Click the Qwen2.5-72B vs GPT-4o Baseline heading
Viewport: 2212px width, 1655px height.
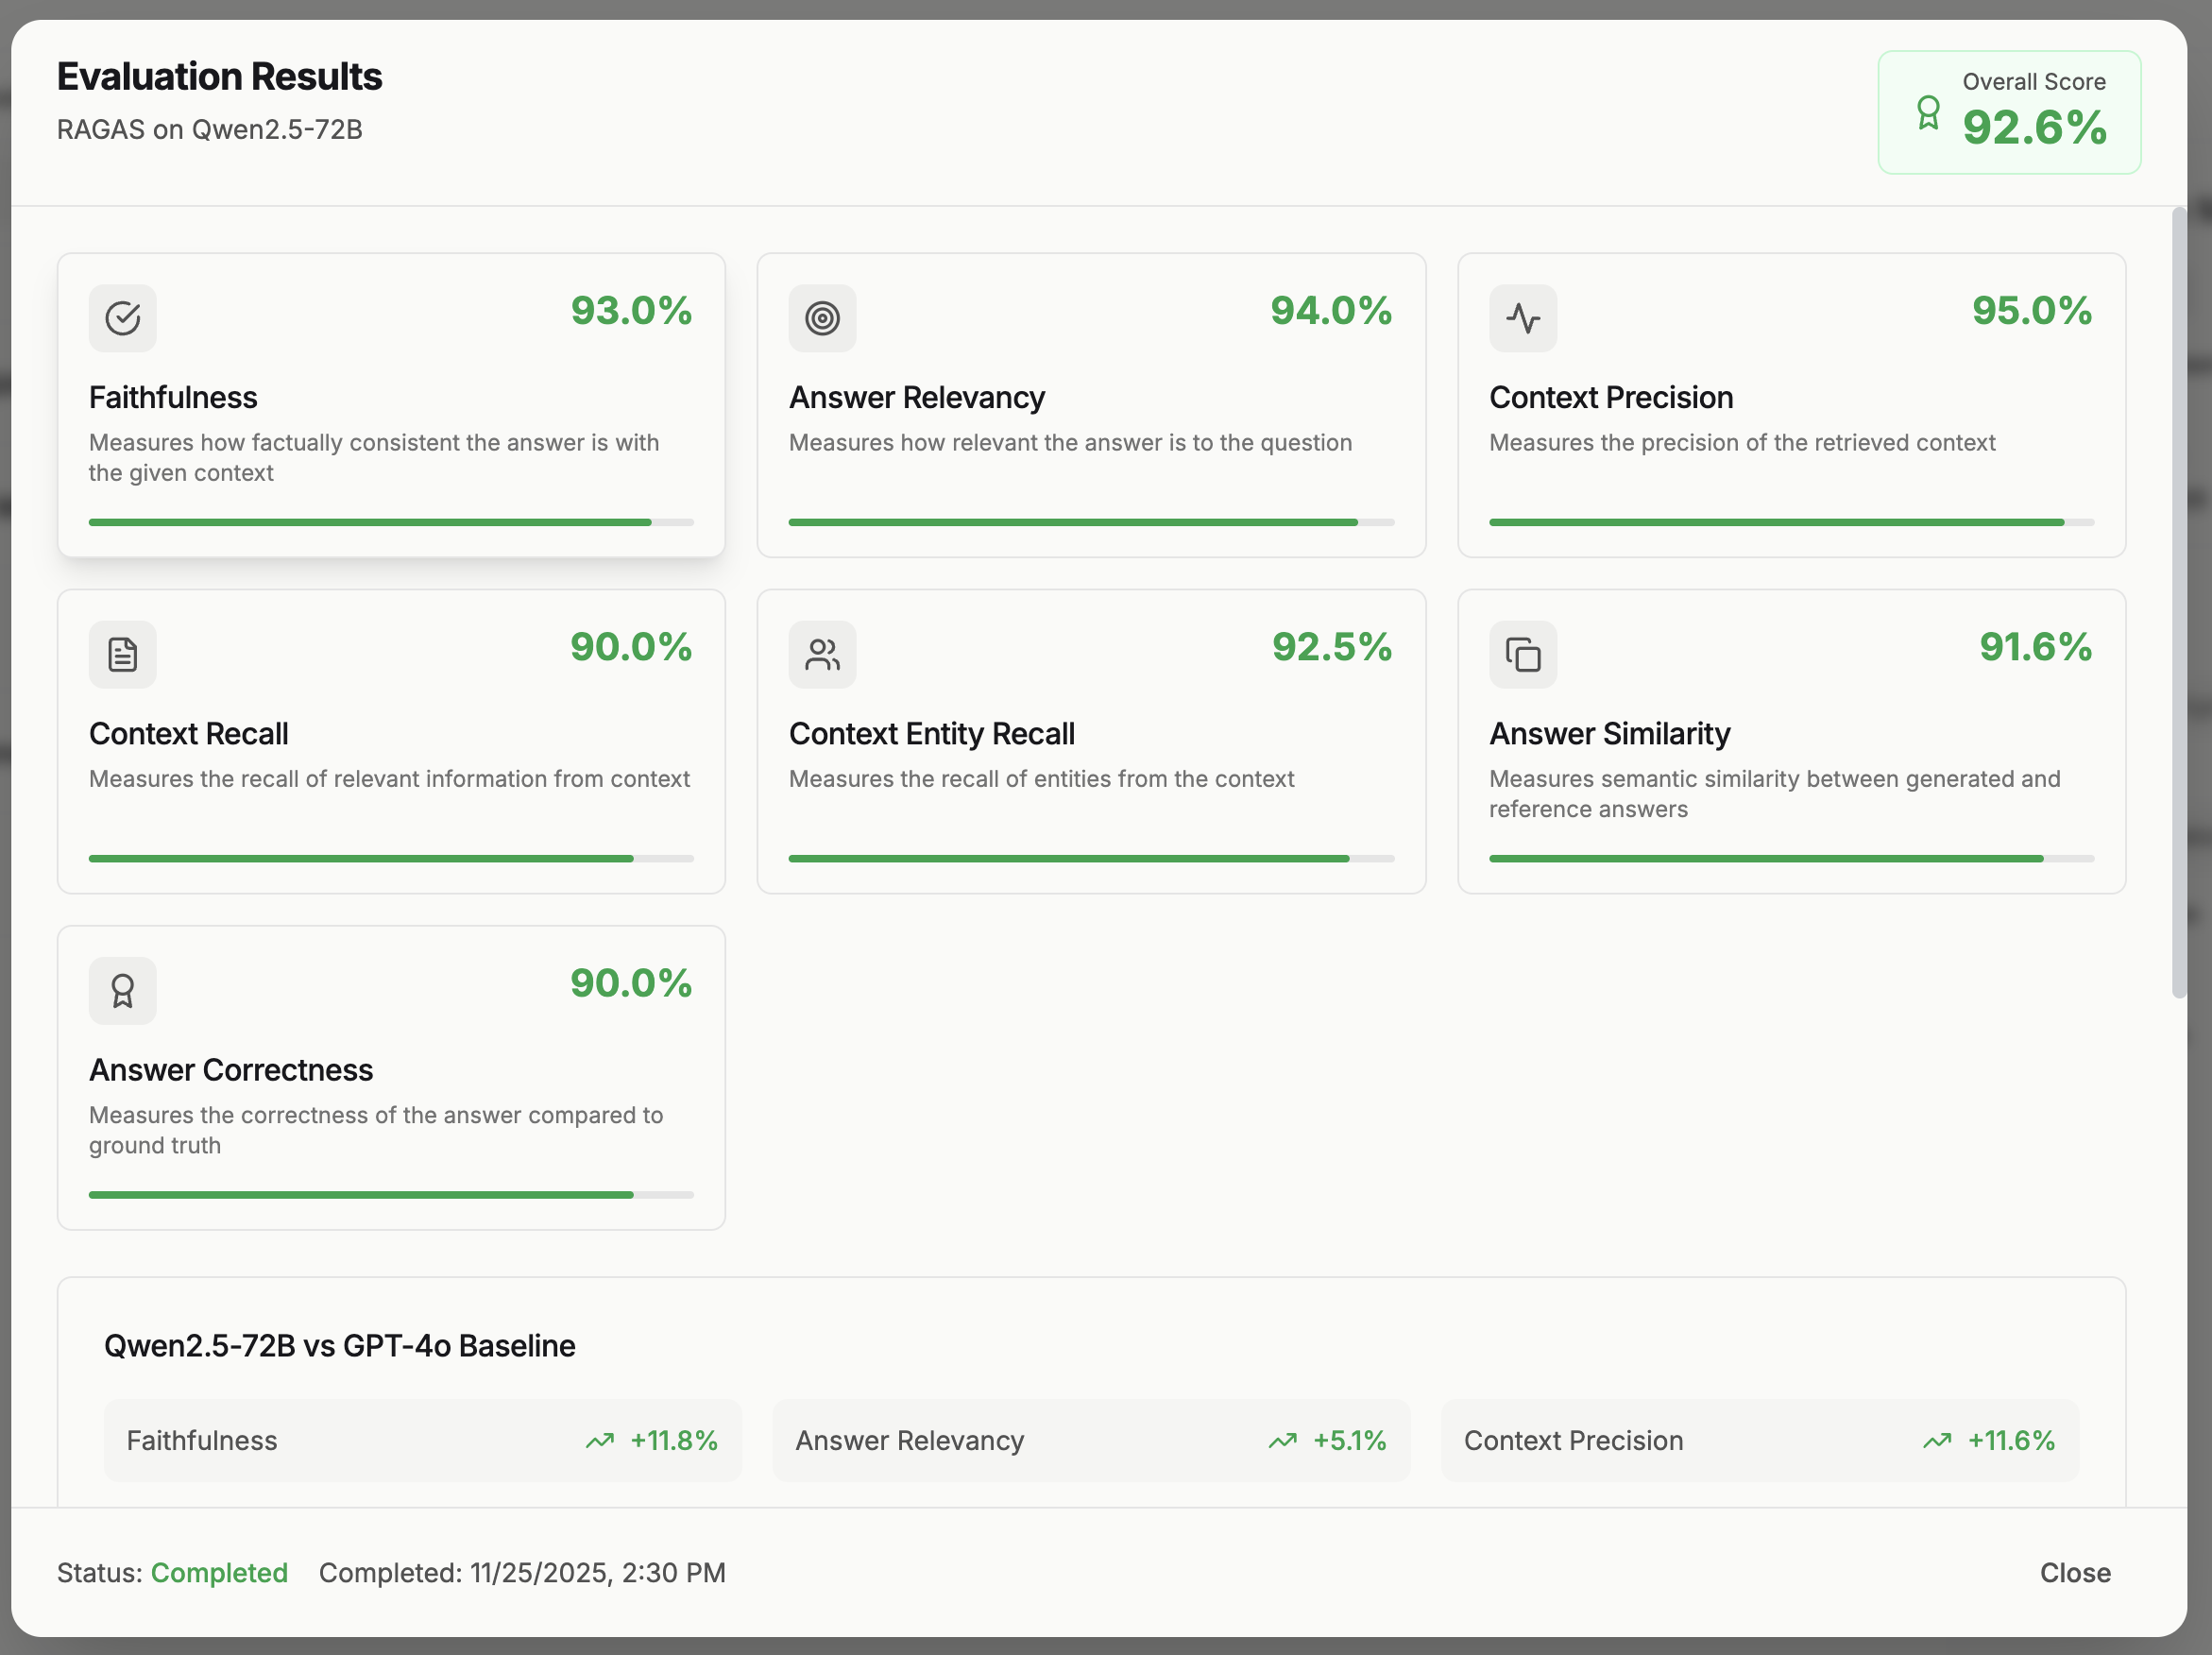[339, 1345]
